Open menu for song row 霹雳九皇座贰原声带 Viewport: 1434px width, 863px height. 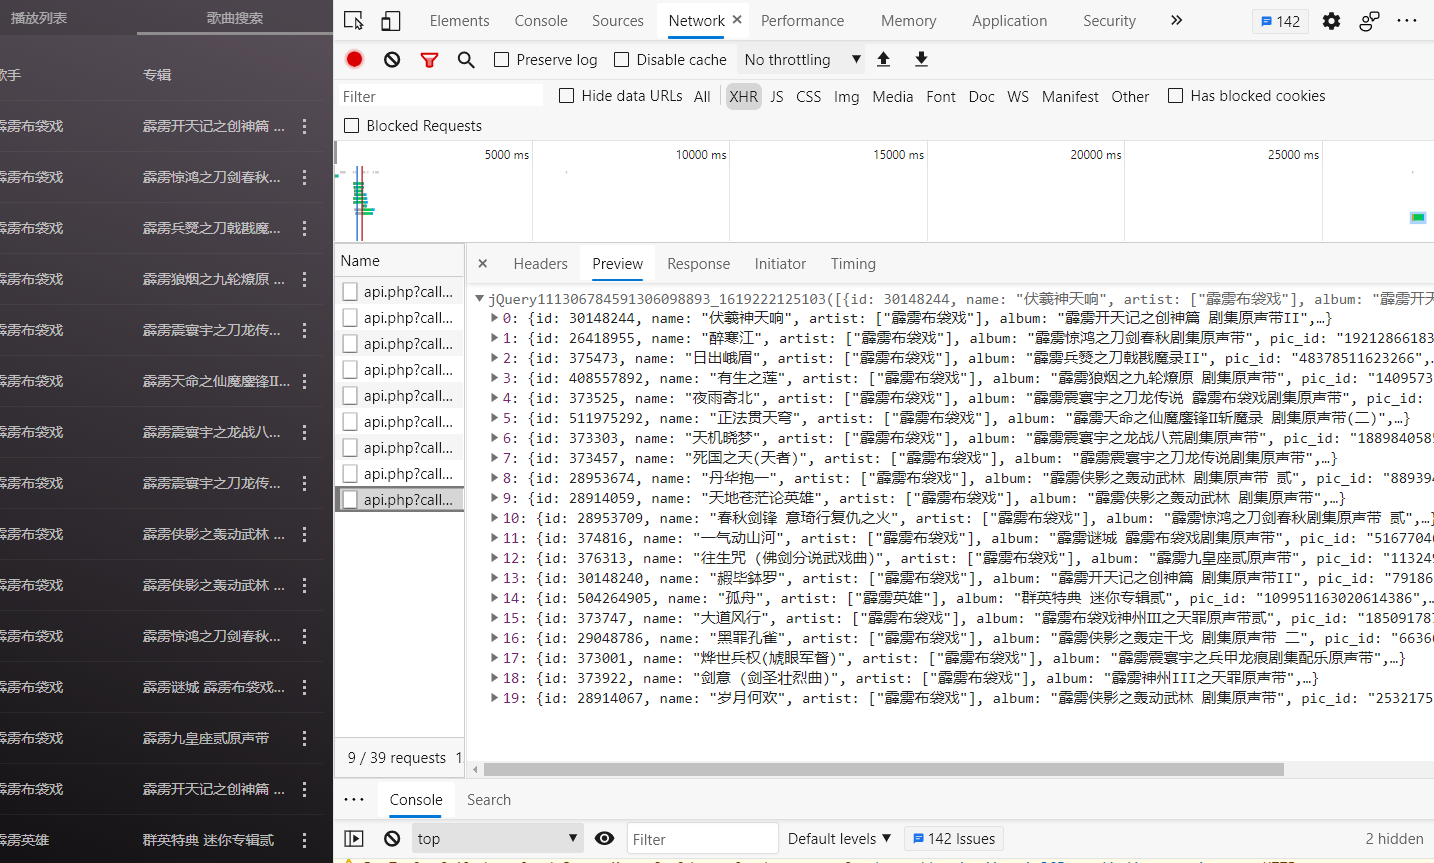click(x=305, y=738)
